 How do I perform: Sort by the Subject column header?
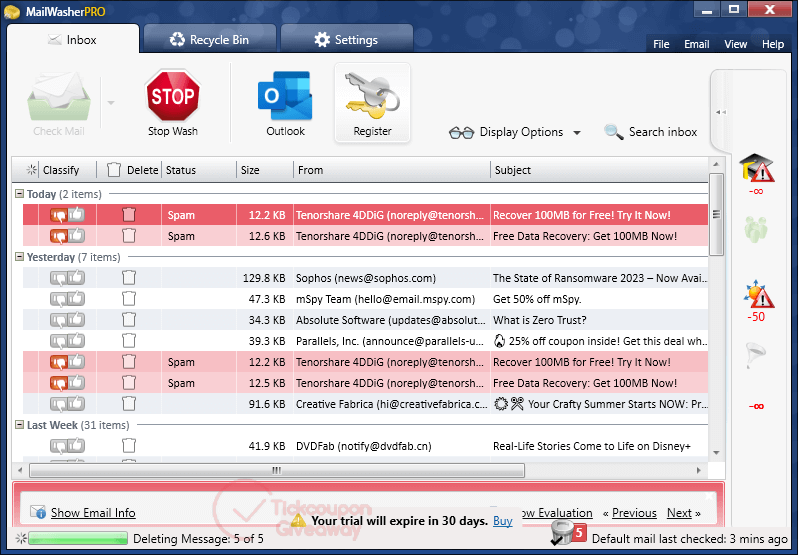[x=600, y=170]
